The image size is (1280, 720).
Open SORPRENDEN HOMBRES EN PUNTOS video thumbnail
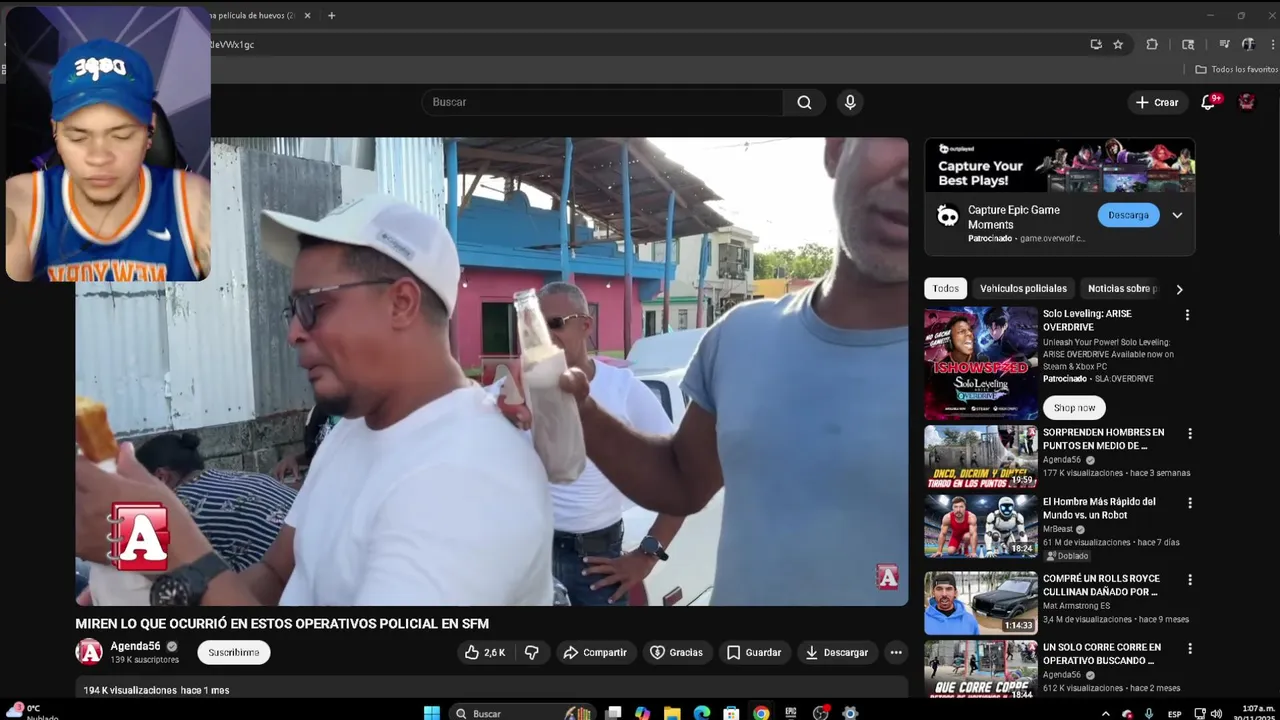tap(981, 457)
